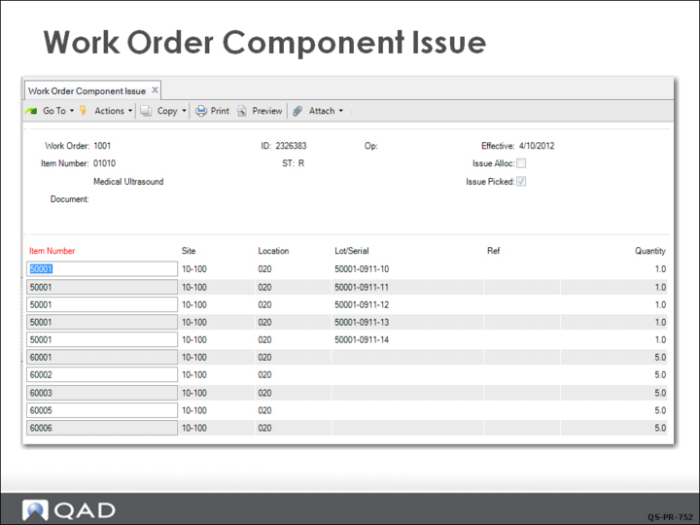Click the 60005 item number field
Viewport: 700px width, 525px height.
coord(102,410)
